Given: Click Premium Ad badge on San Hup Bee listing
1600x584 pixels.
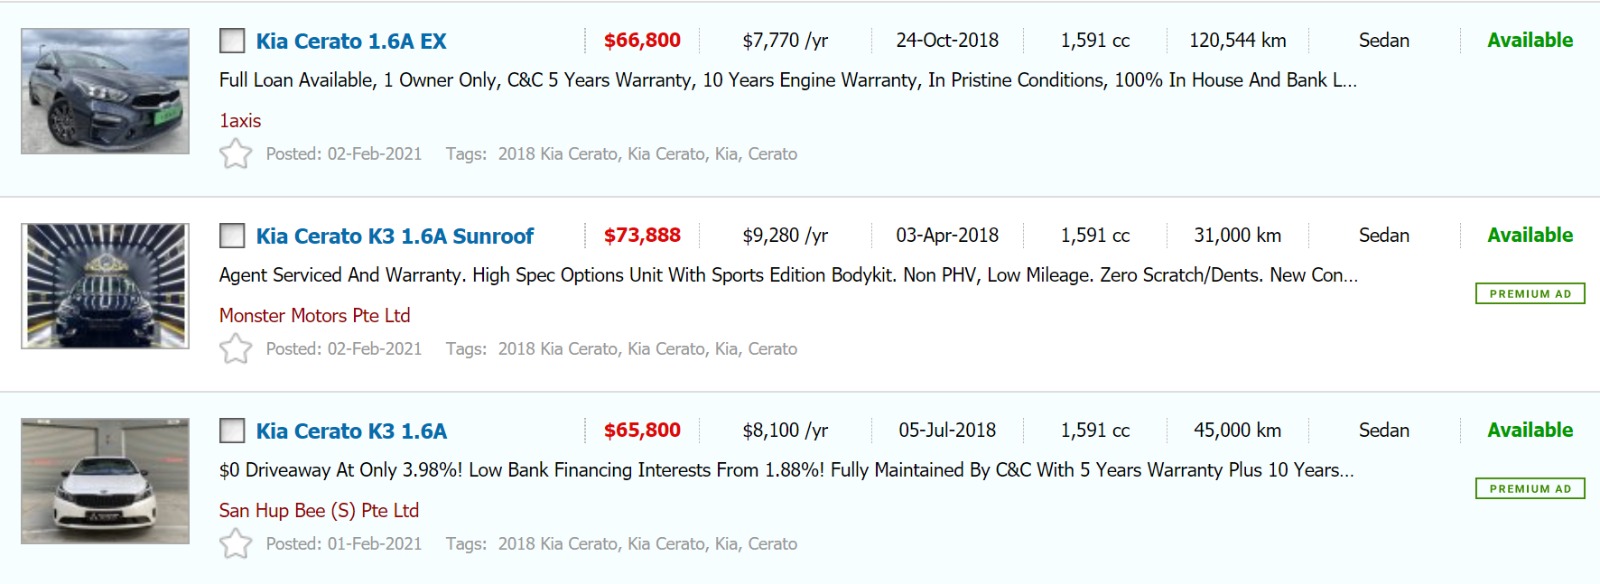Looking at the screenshot, I should [x=1530, y=489].
